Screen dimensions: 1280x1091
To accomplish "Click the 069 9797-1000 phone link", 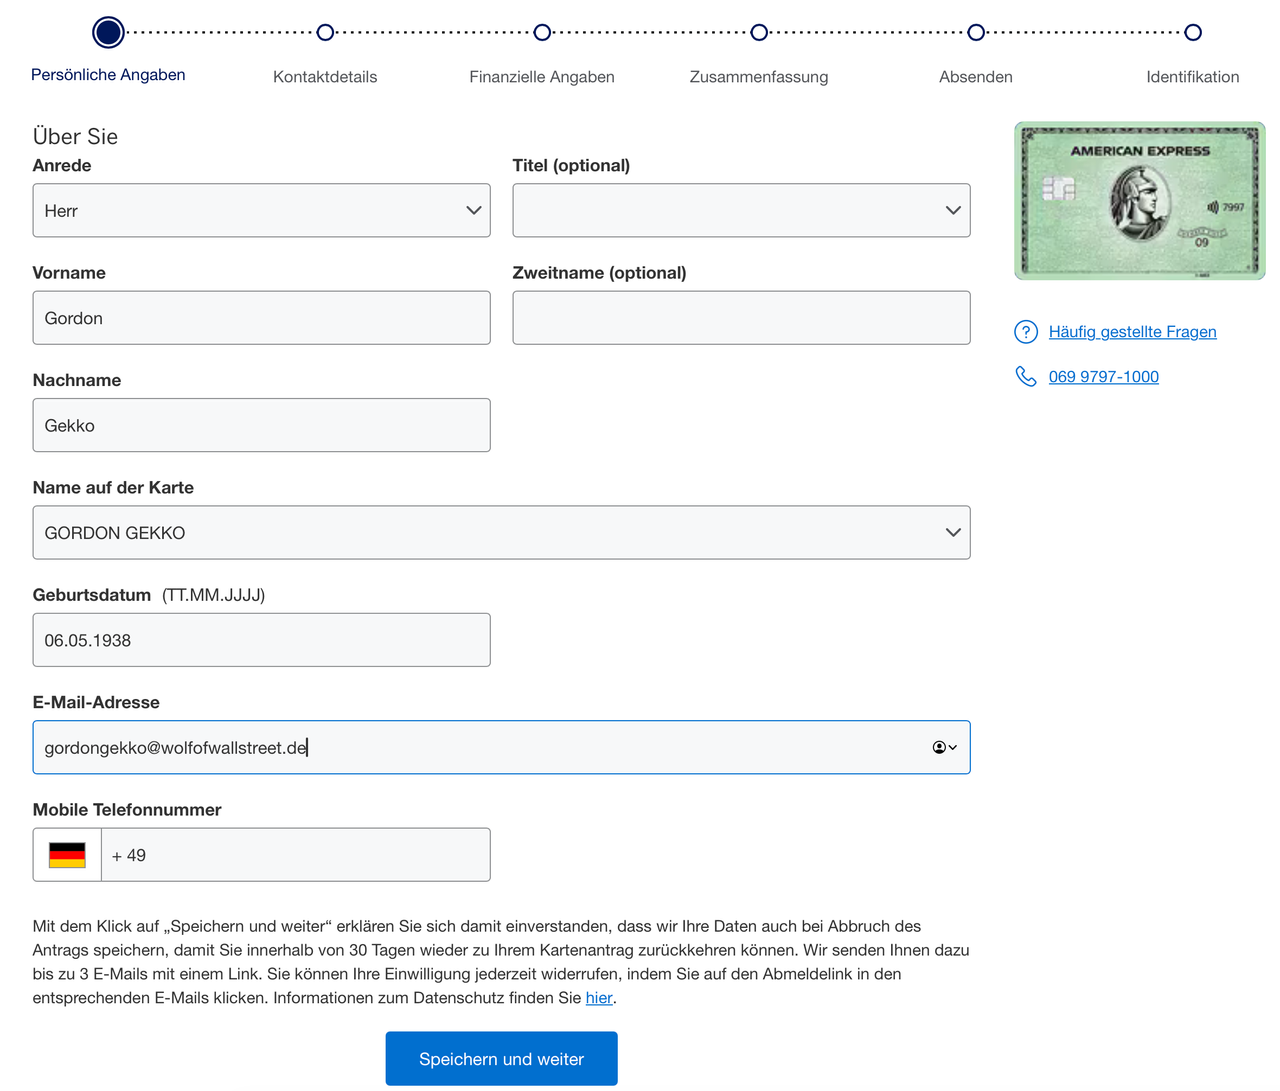I will click(1104, 377).
